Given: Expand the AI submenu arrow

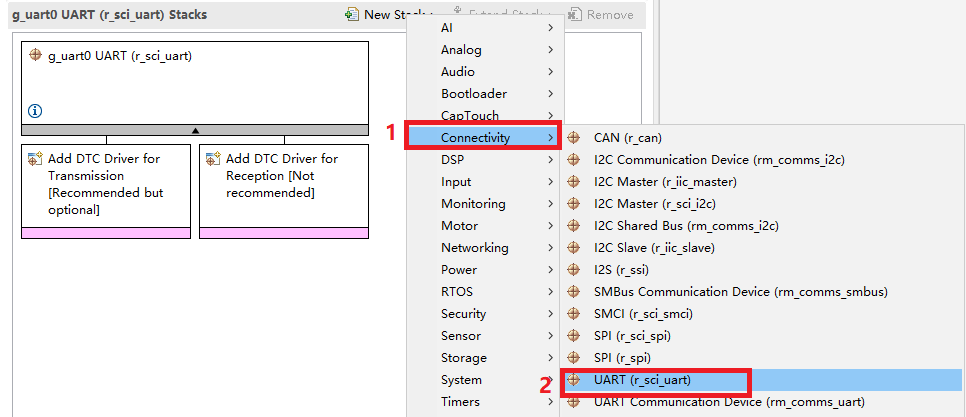Looking at the screenshot, I should click(550, 28).
